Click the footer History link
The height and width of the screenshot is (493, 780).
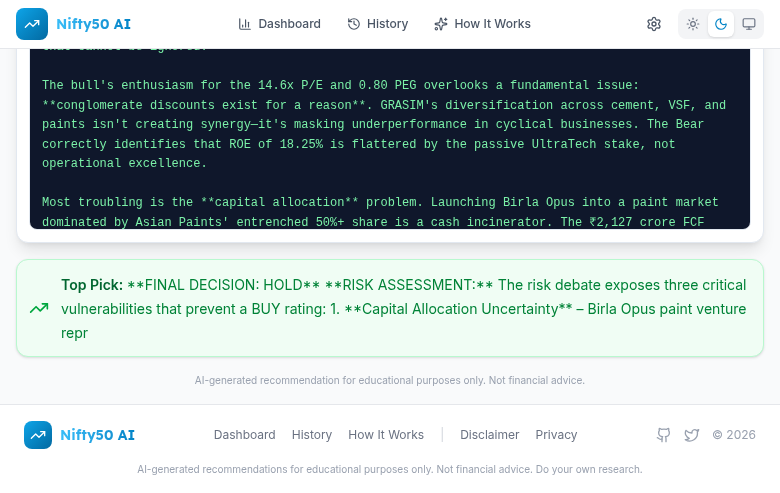(x=312, y=435)
